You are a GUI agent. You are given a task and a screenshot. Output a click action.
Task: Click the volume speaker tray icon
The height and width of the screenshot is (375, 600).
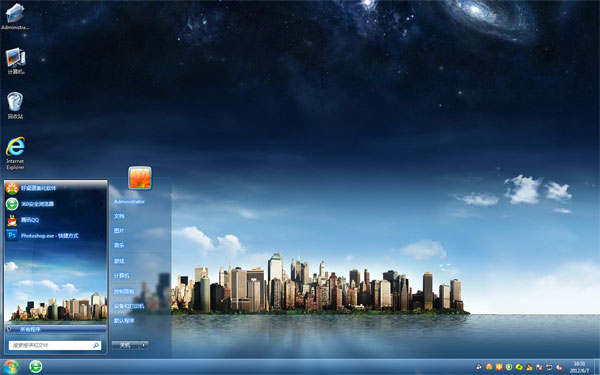(559, 367)
